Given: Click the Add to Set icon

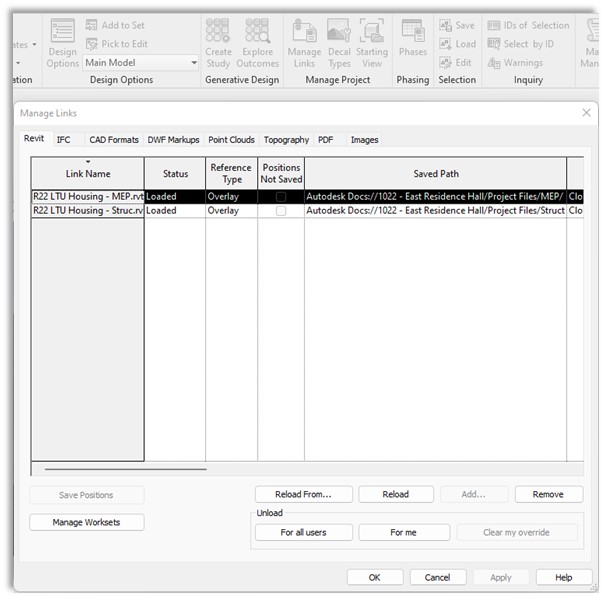Looking at the screenshot, I should pos(91,25).
